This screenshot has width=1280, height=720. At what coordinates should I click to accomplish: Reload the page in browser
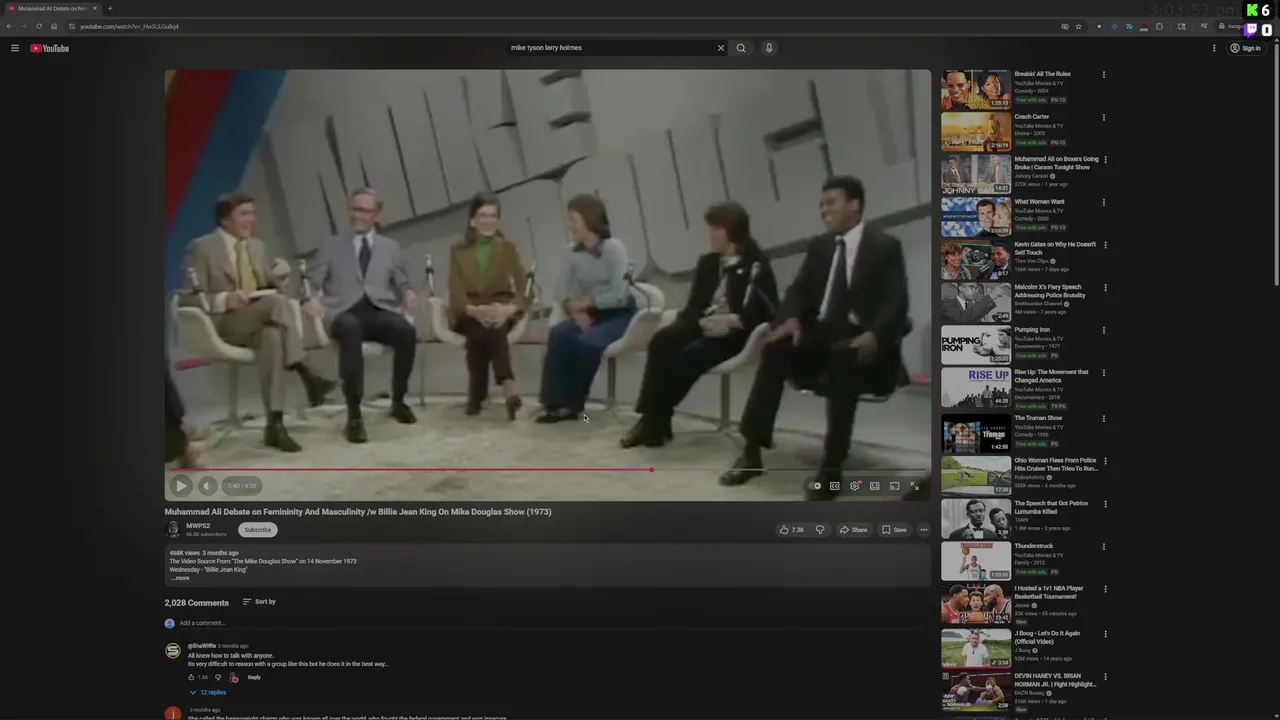tap(39, 26)
